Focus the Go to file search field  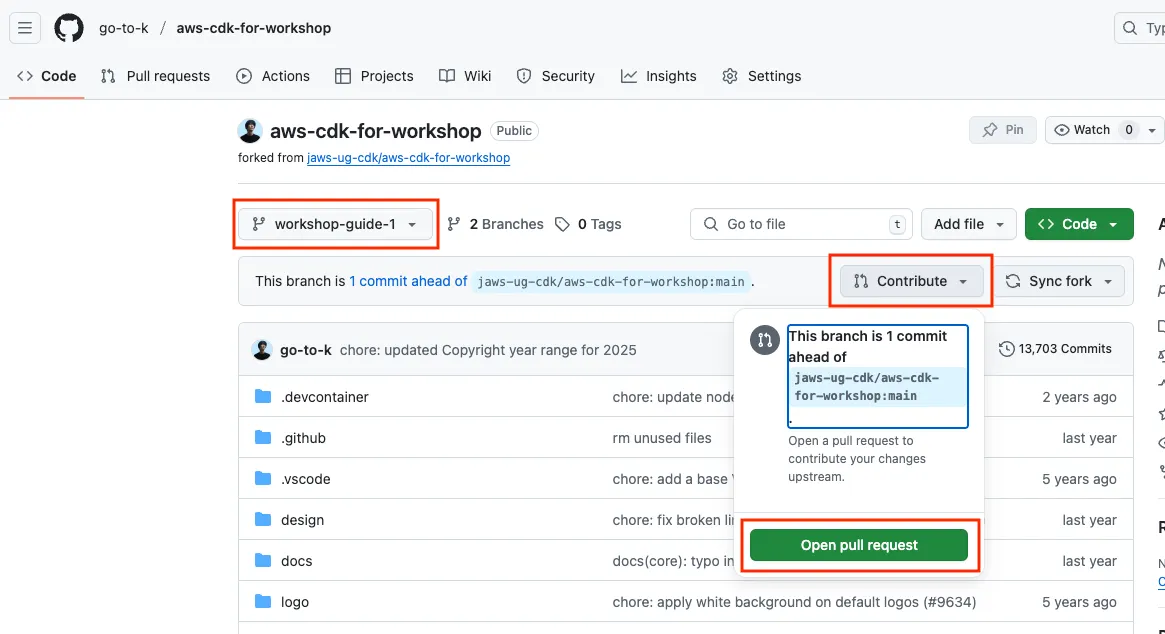(x=801, y=224)
